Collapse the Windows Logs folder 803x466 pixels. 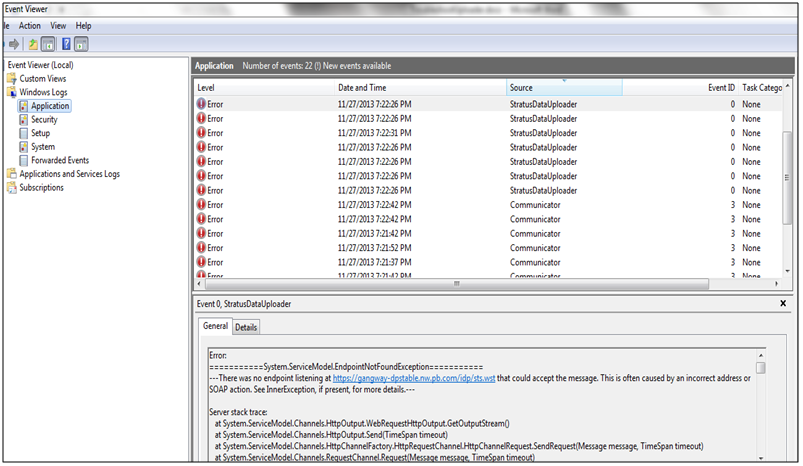pyautogui.click(x=42, y=92)
